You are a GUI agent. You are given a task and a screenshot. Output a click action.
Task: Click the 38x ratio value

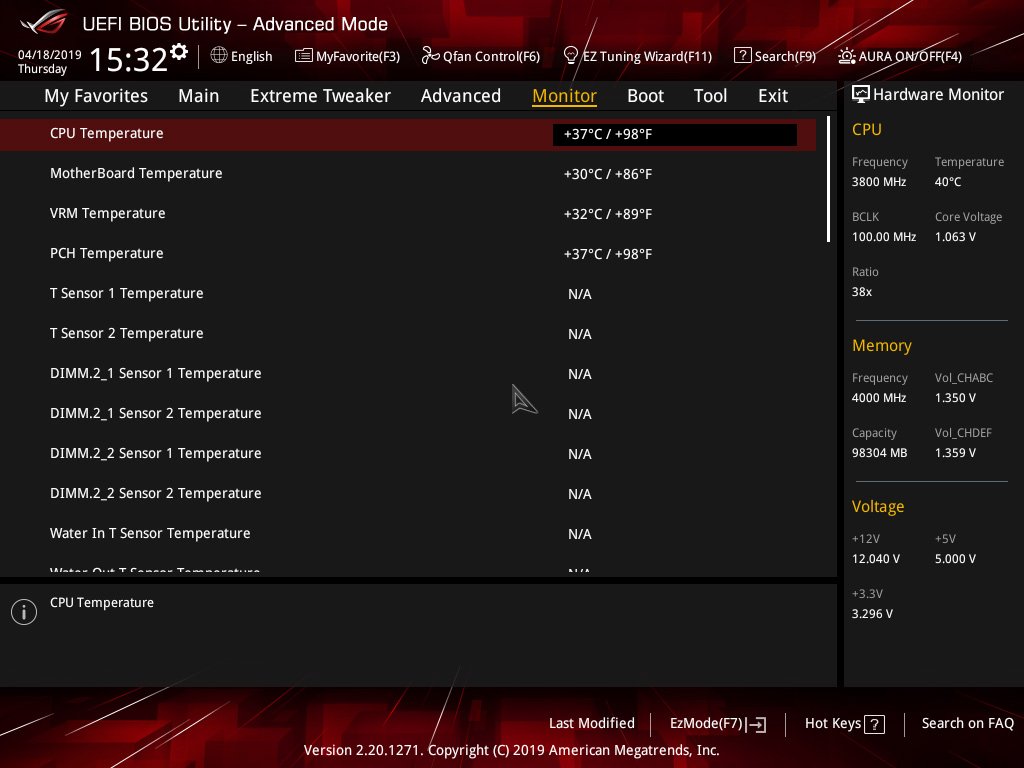tap(862, 292)
